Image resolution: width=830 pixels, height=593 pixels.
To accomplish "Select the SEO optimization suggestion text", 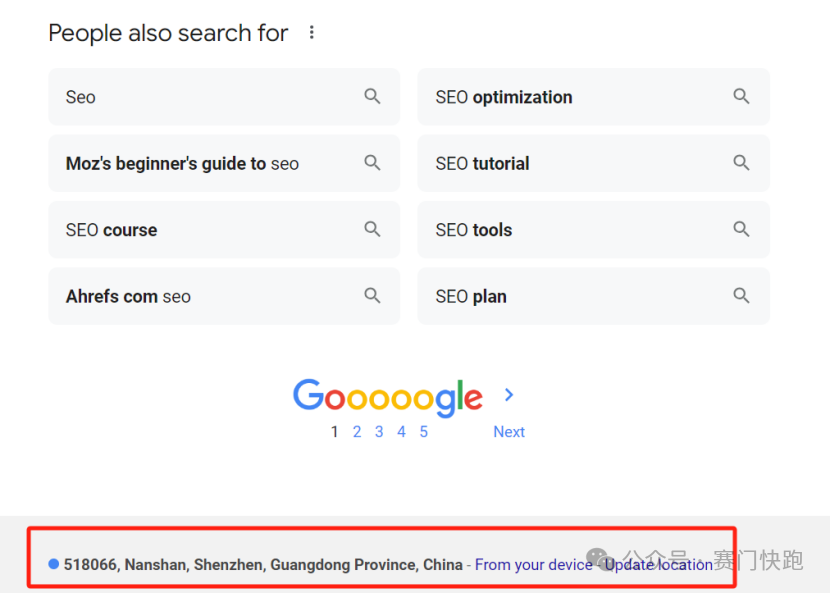I will point(504,97).
